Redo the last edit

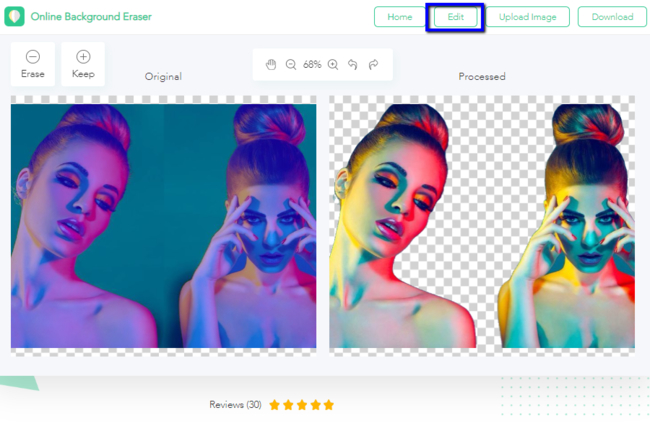374,65
